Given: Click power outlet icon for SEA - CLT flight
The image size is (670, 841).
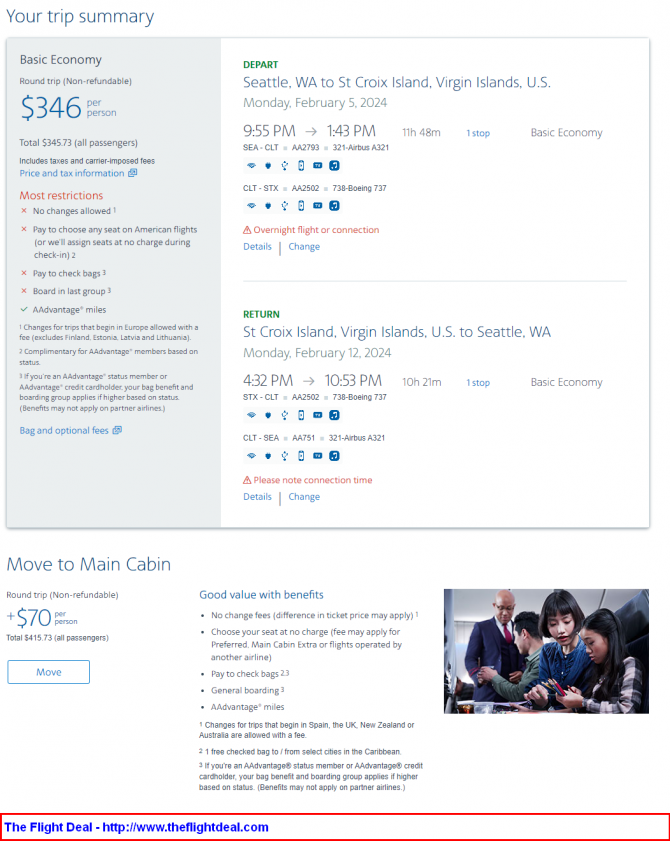Looking at the screenshot, I should [x=268, y=165].
